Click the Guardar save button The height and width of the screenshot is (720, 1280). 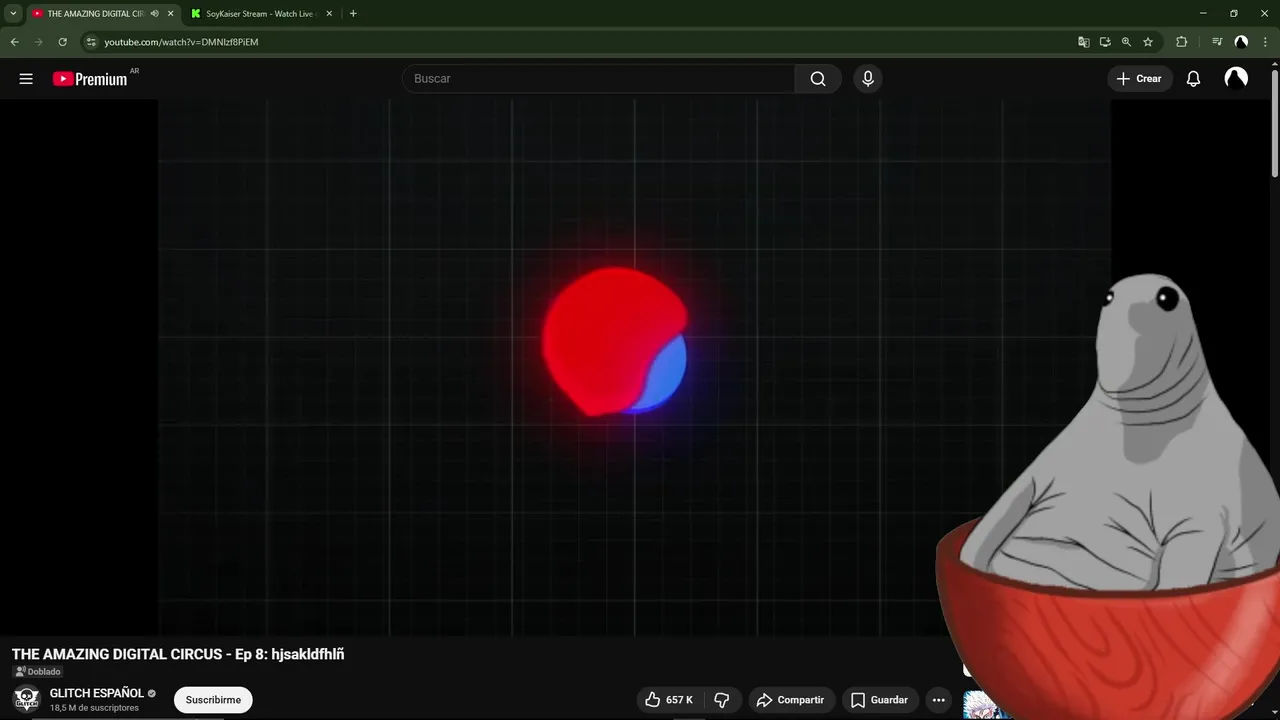click(879, 700)
